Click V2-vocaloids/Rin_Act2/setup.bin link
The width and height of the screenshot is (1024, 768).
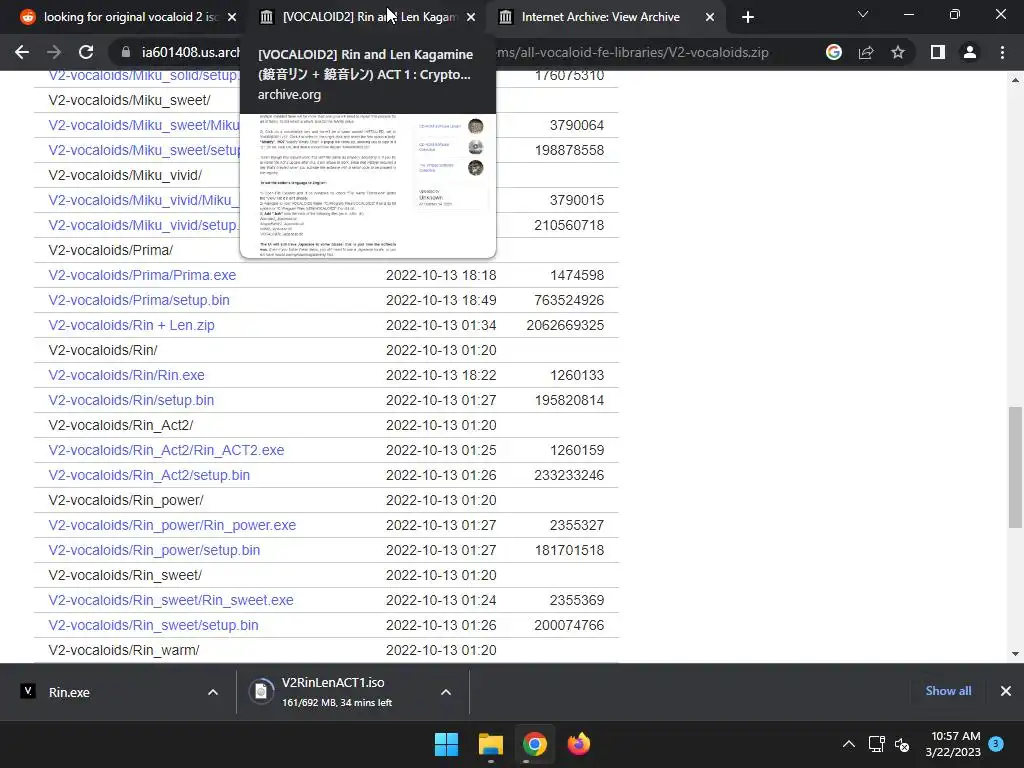coord(149,475)
